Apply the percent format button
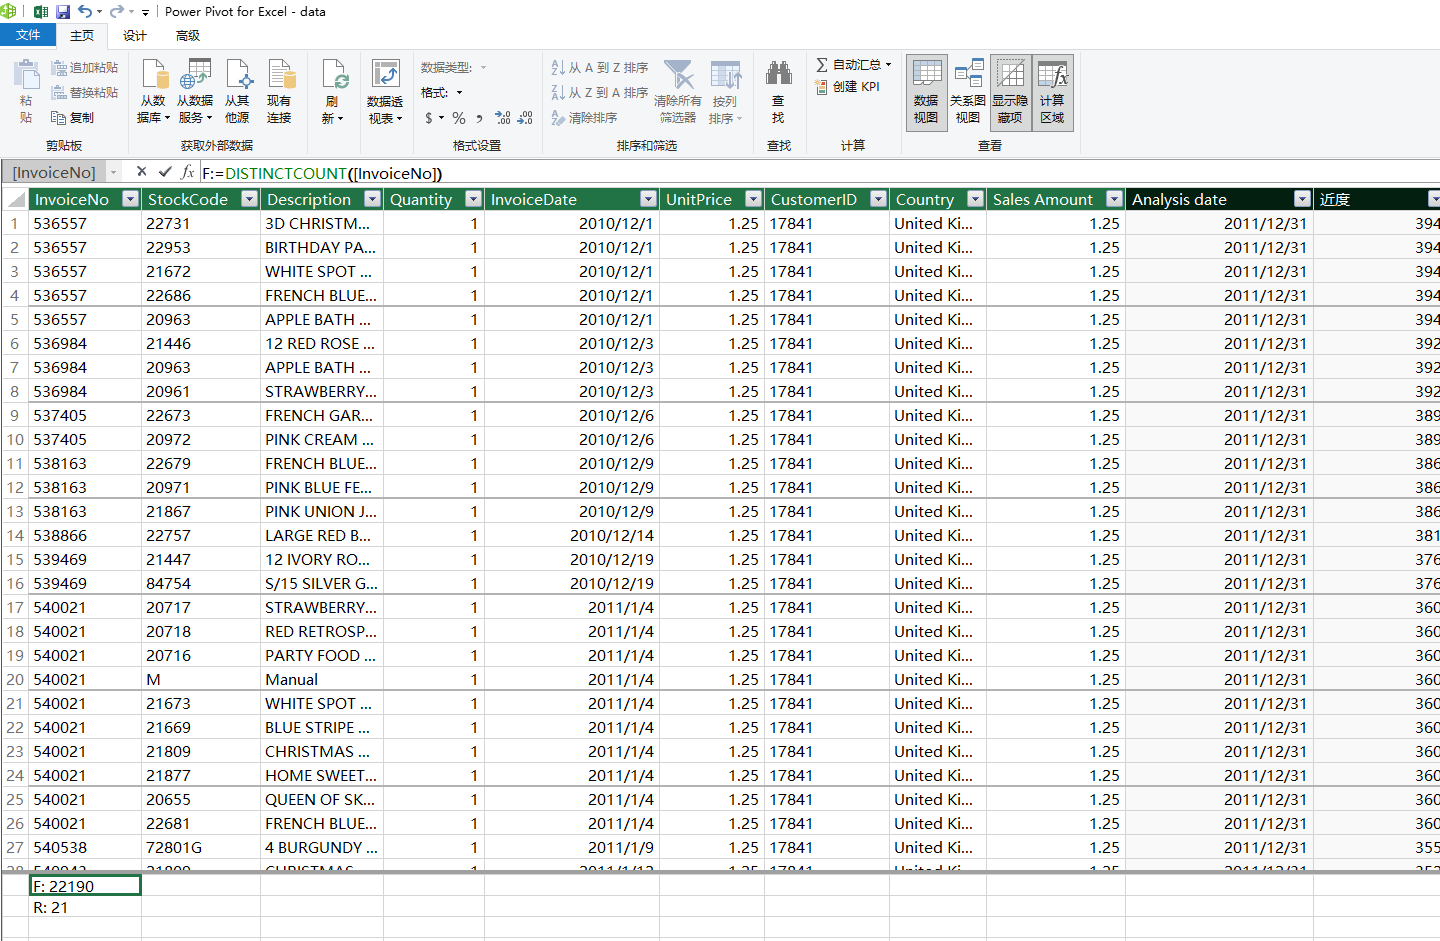This screenshot has width=1440, height=941. point(459,118)
